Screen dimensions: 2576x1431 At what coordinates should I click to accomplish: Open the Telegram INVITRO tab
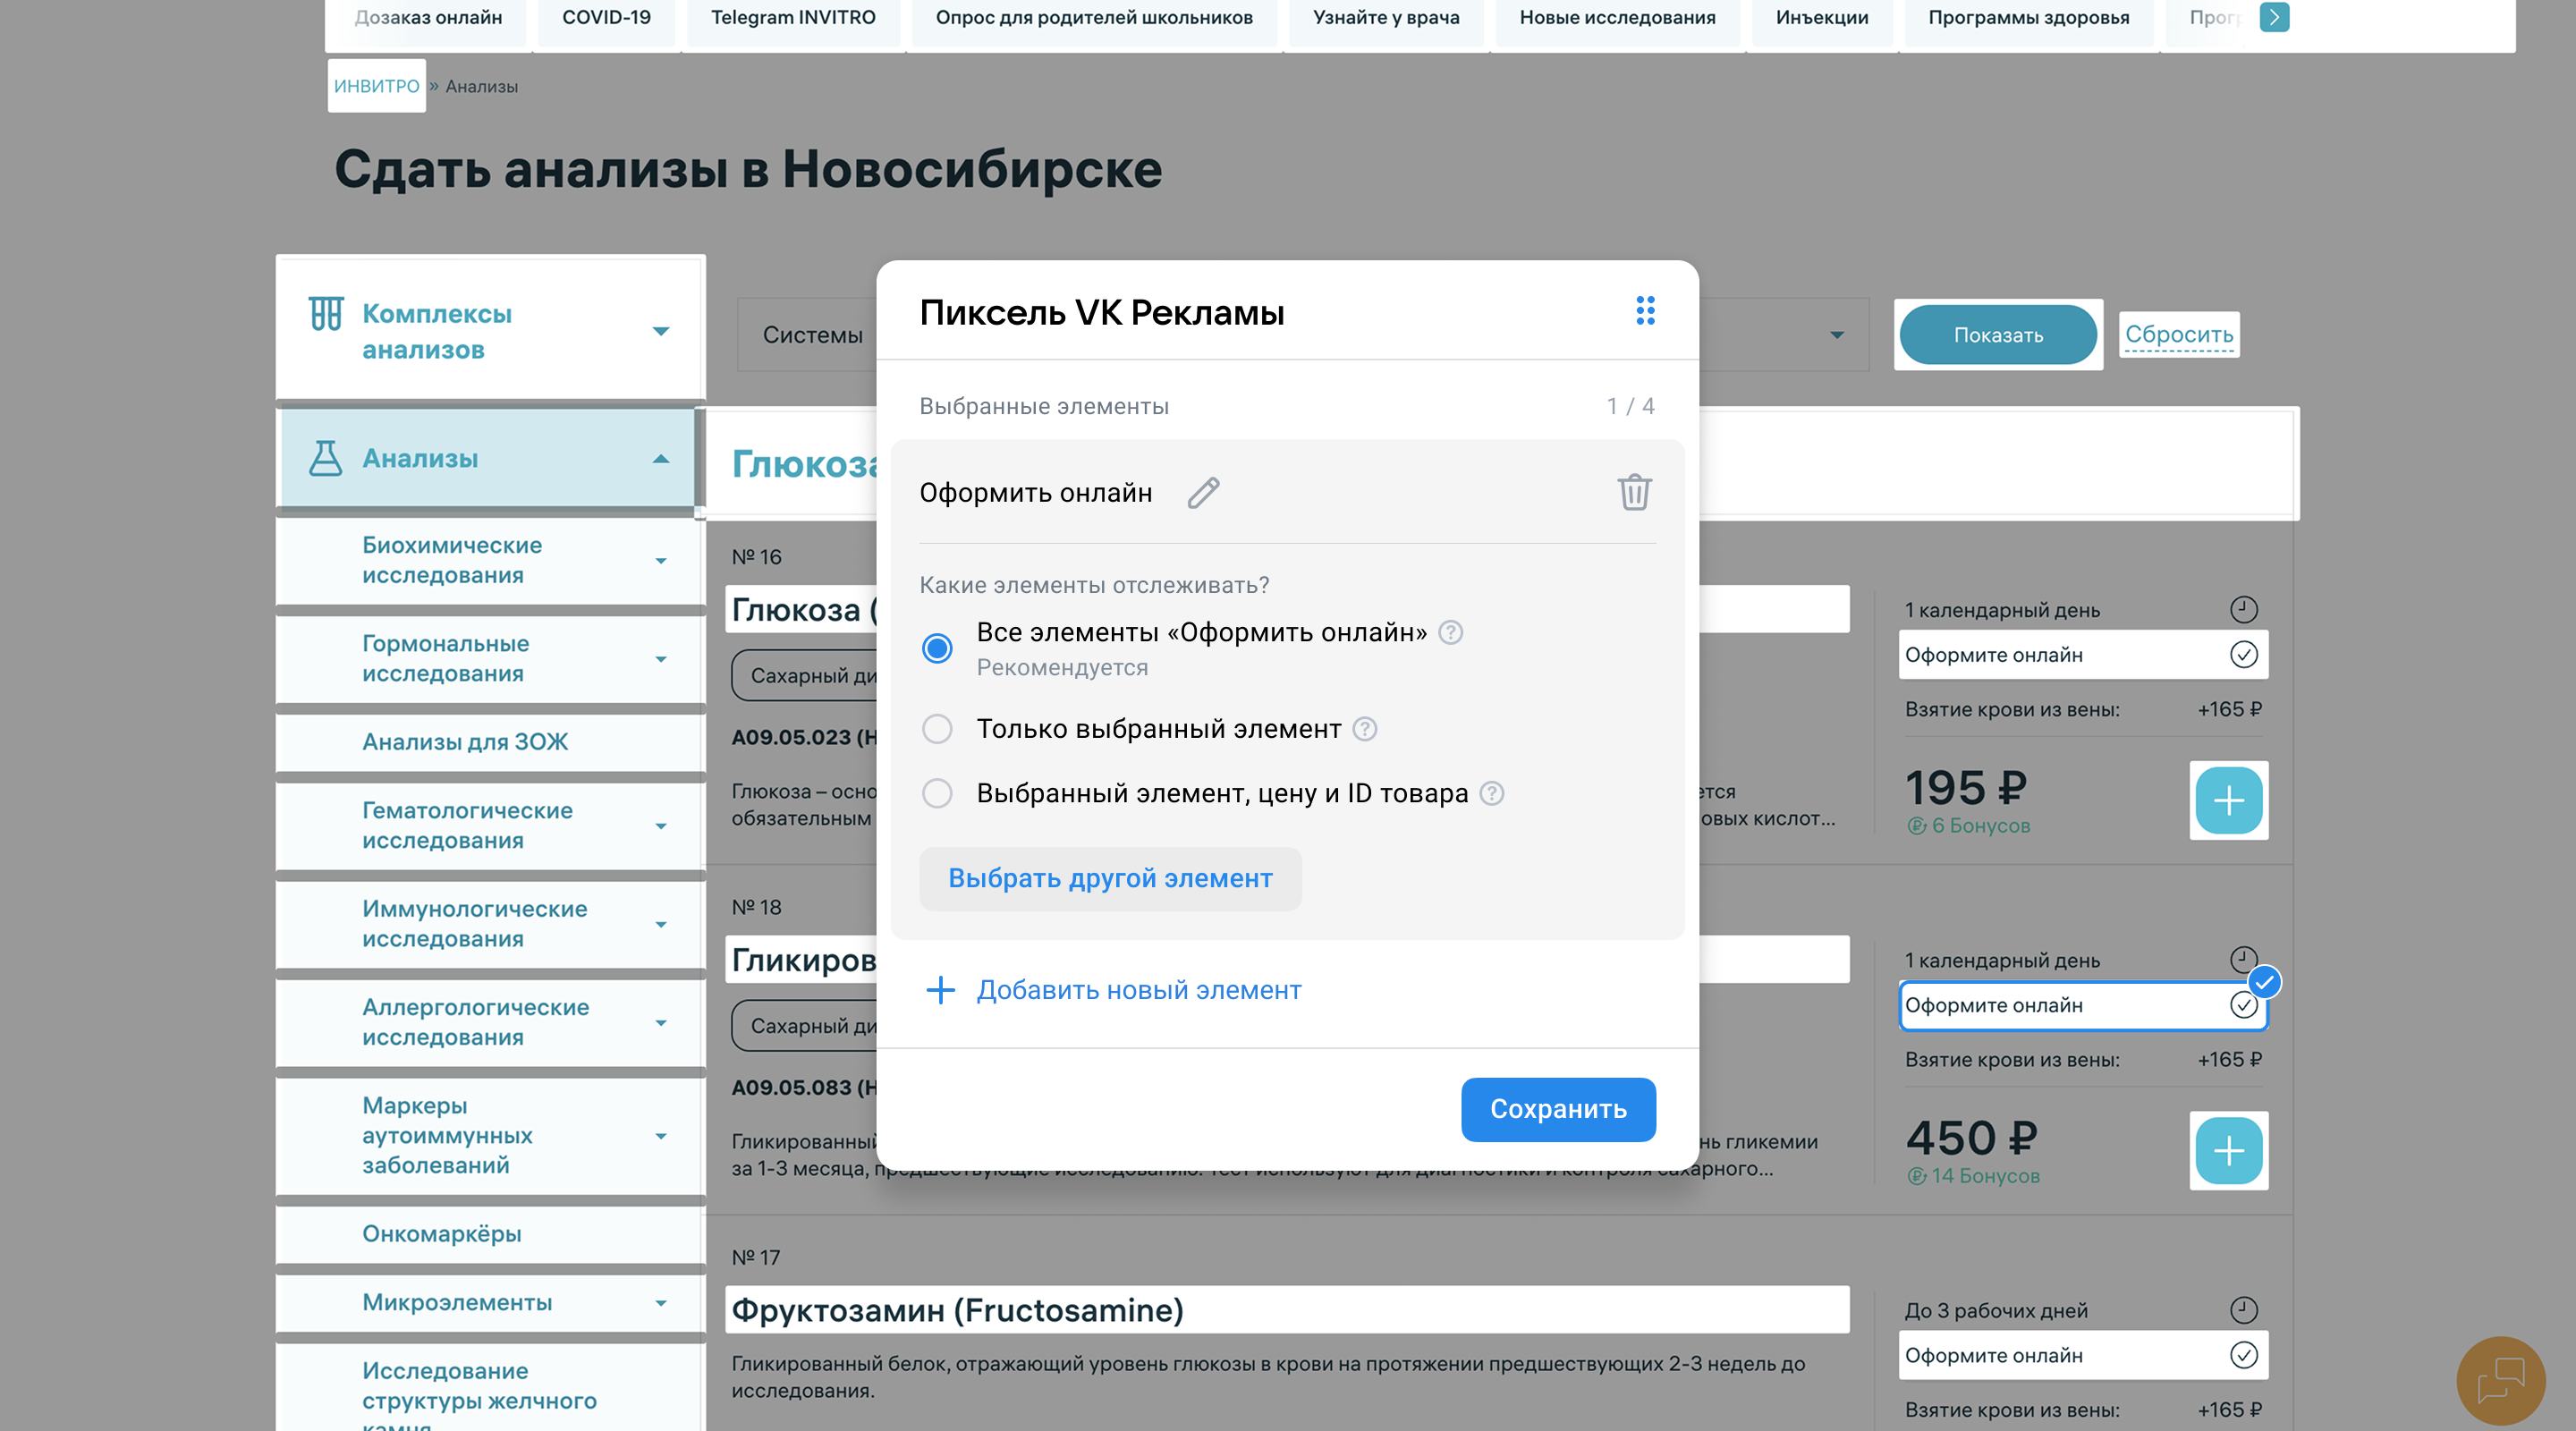coord(793,18)
